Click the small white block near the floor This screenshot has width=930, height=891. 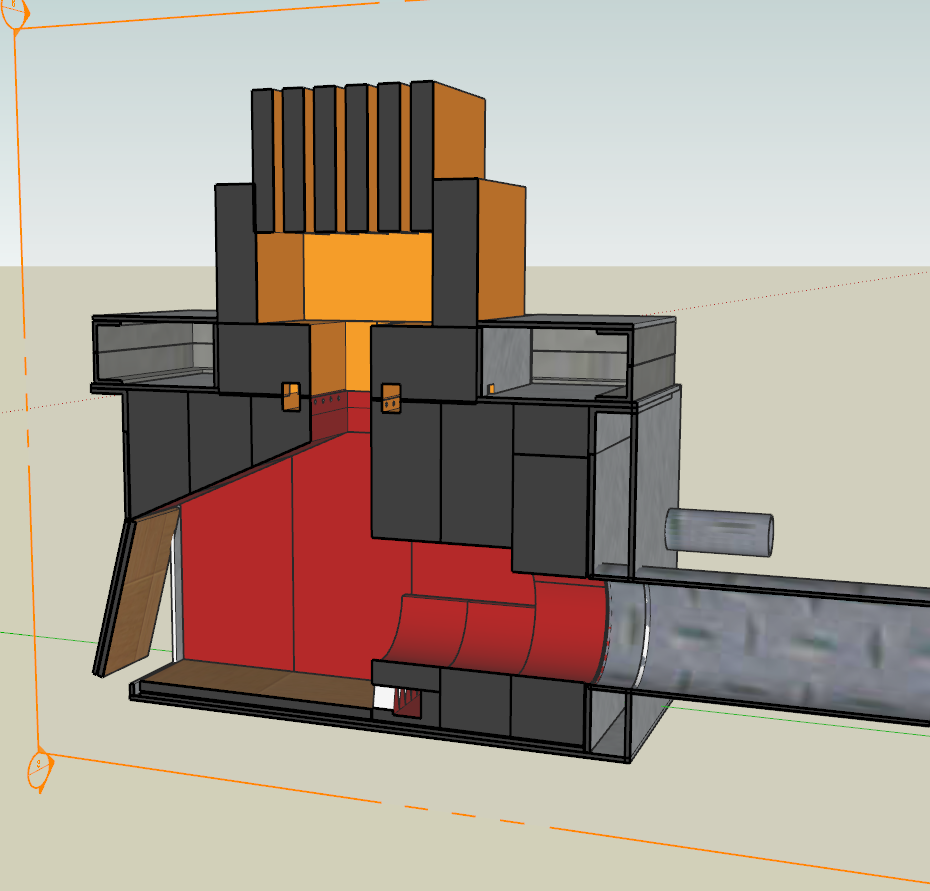tap(382, 701)
